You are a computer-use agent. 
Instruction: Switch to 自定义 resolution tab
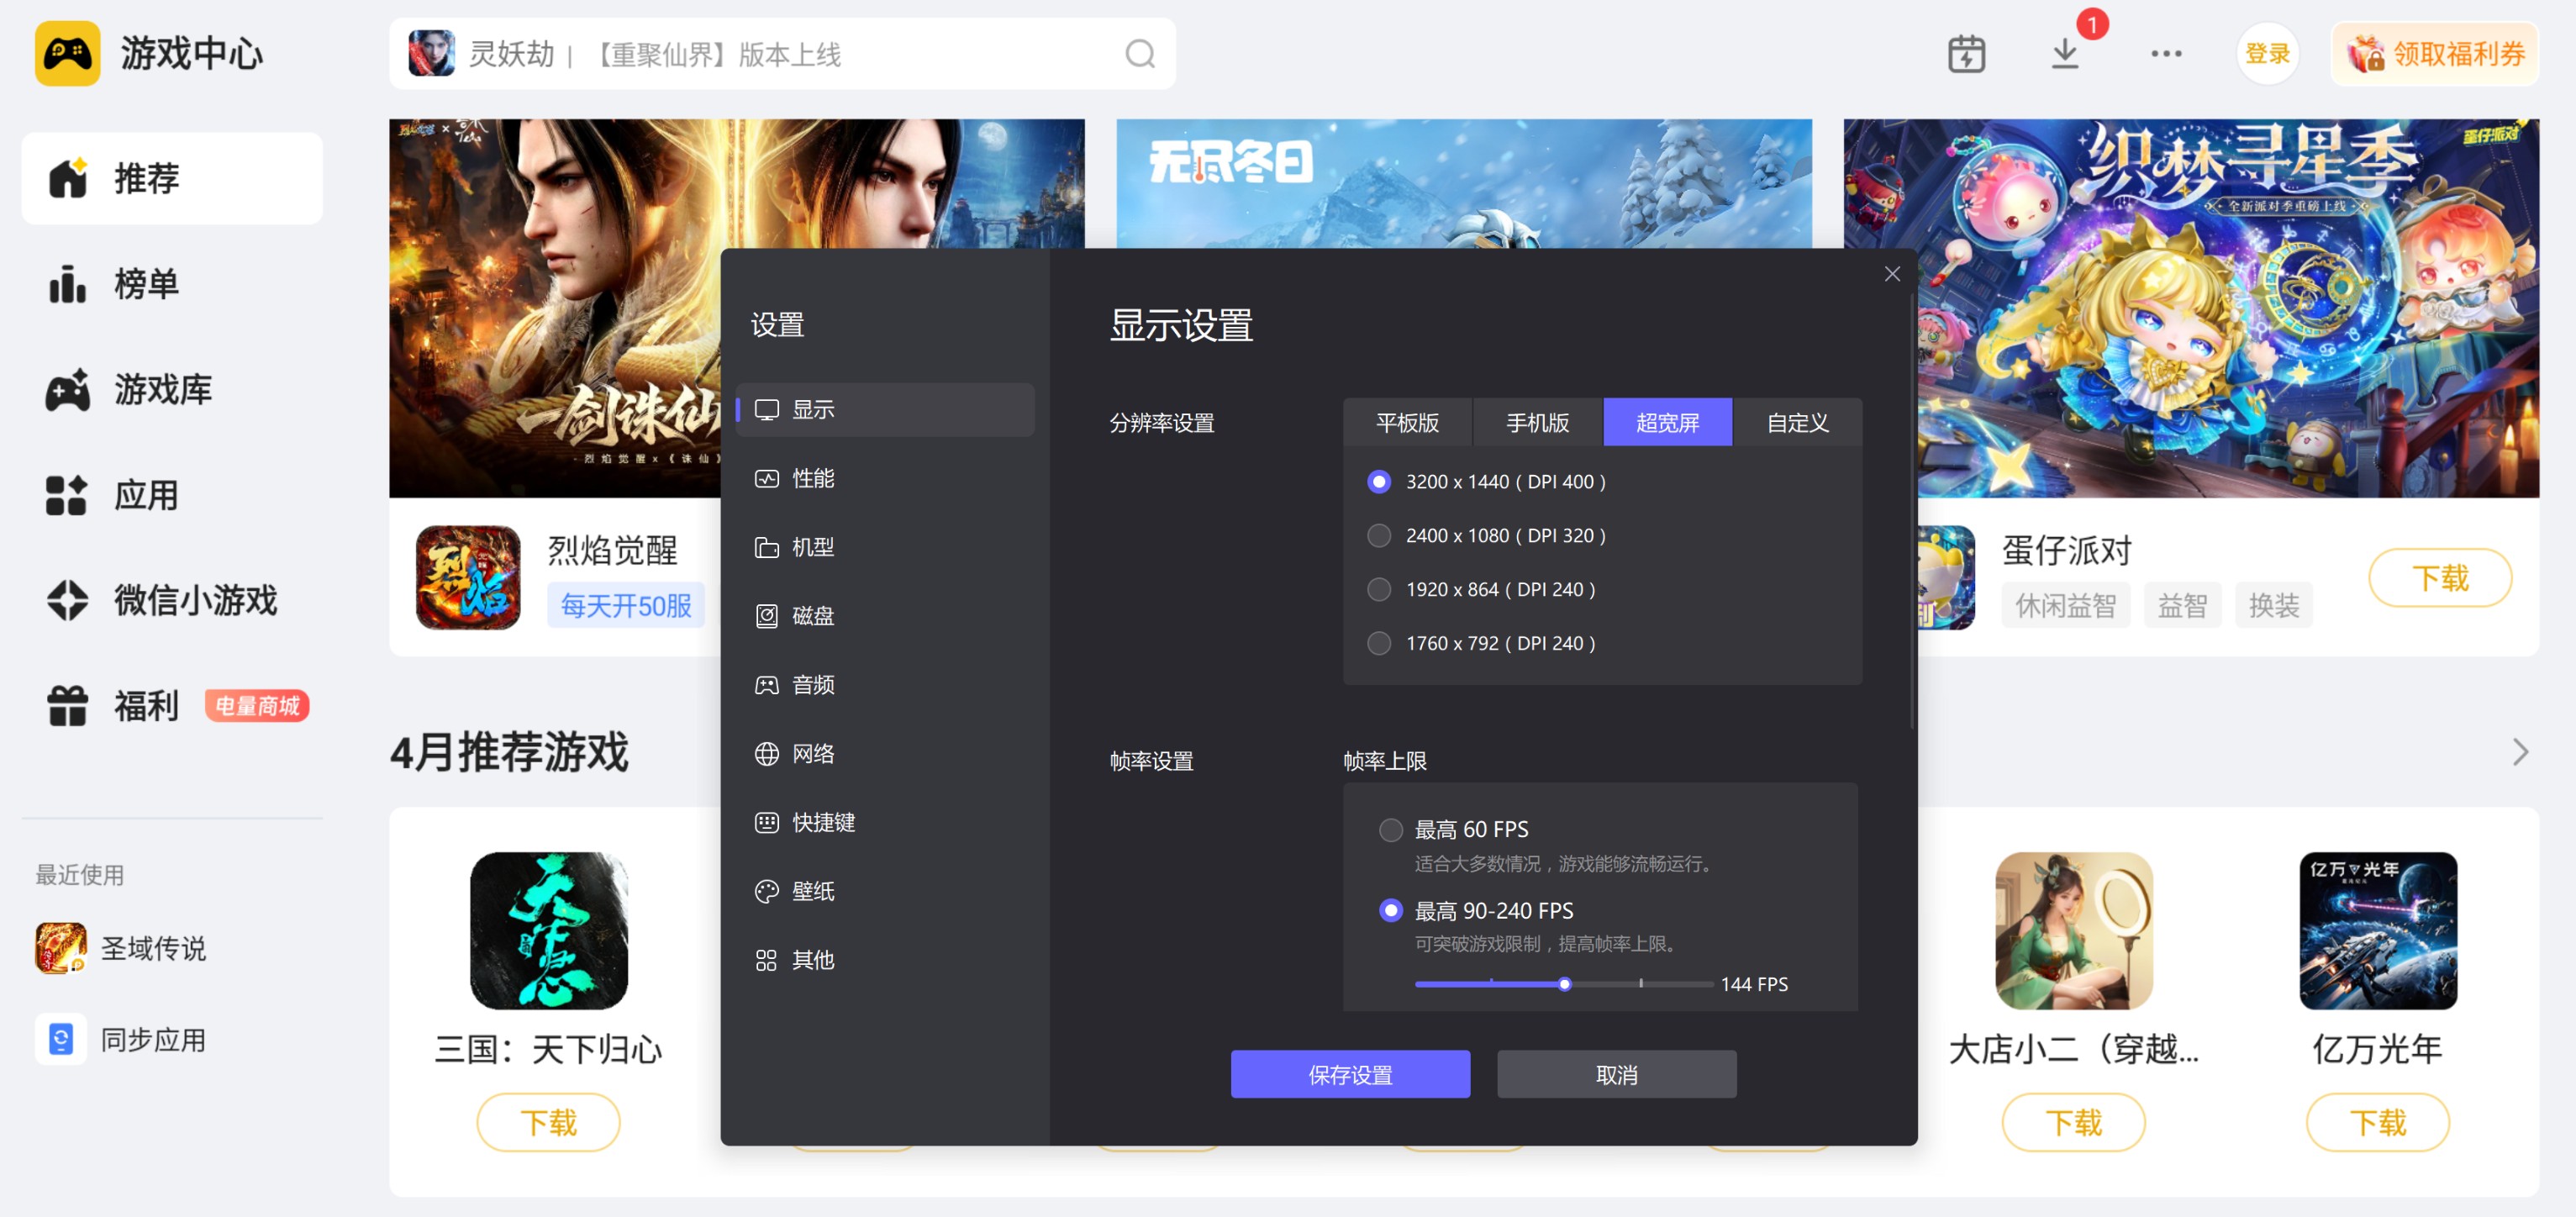click(1797, 423)
